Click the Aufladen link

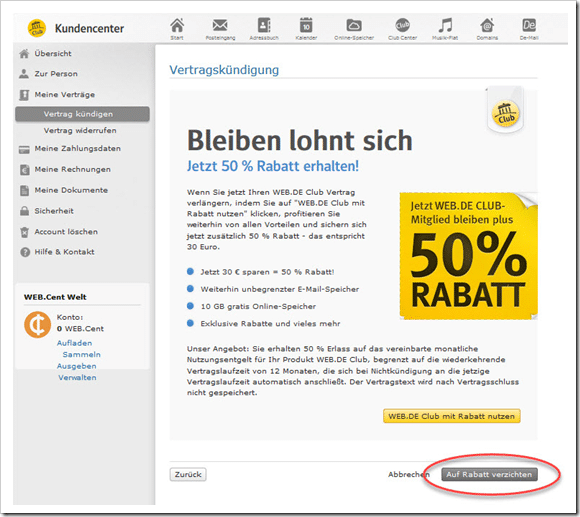pos(74,343)
